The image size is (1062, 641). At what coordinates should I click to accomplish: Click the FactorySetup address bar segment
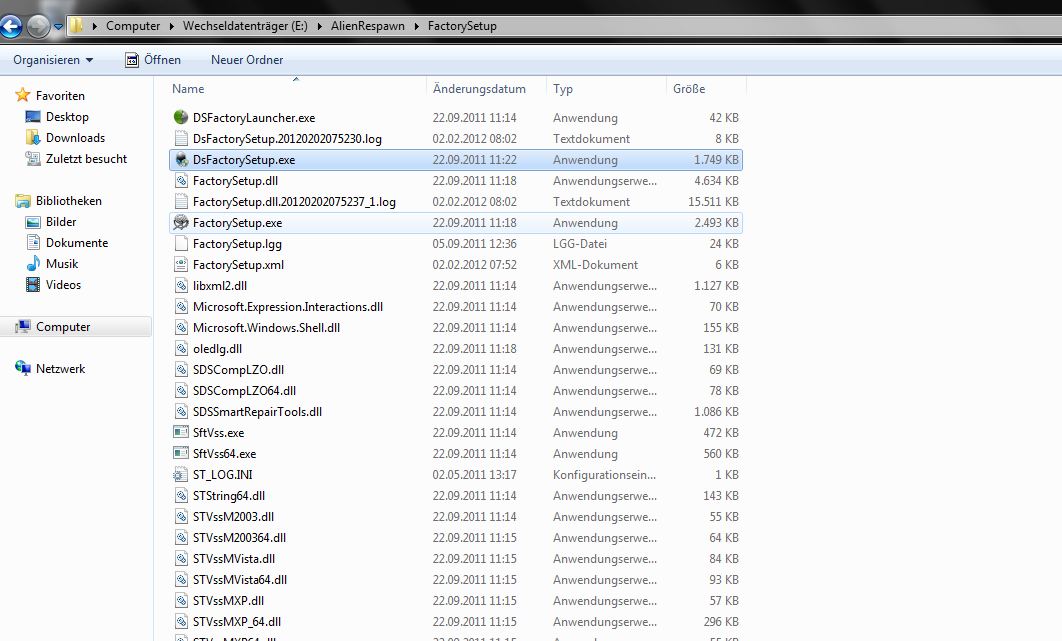[461, 26]
